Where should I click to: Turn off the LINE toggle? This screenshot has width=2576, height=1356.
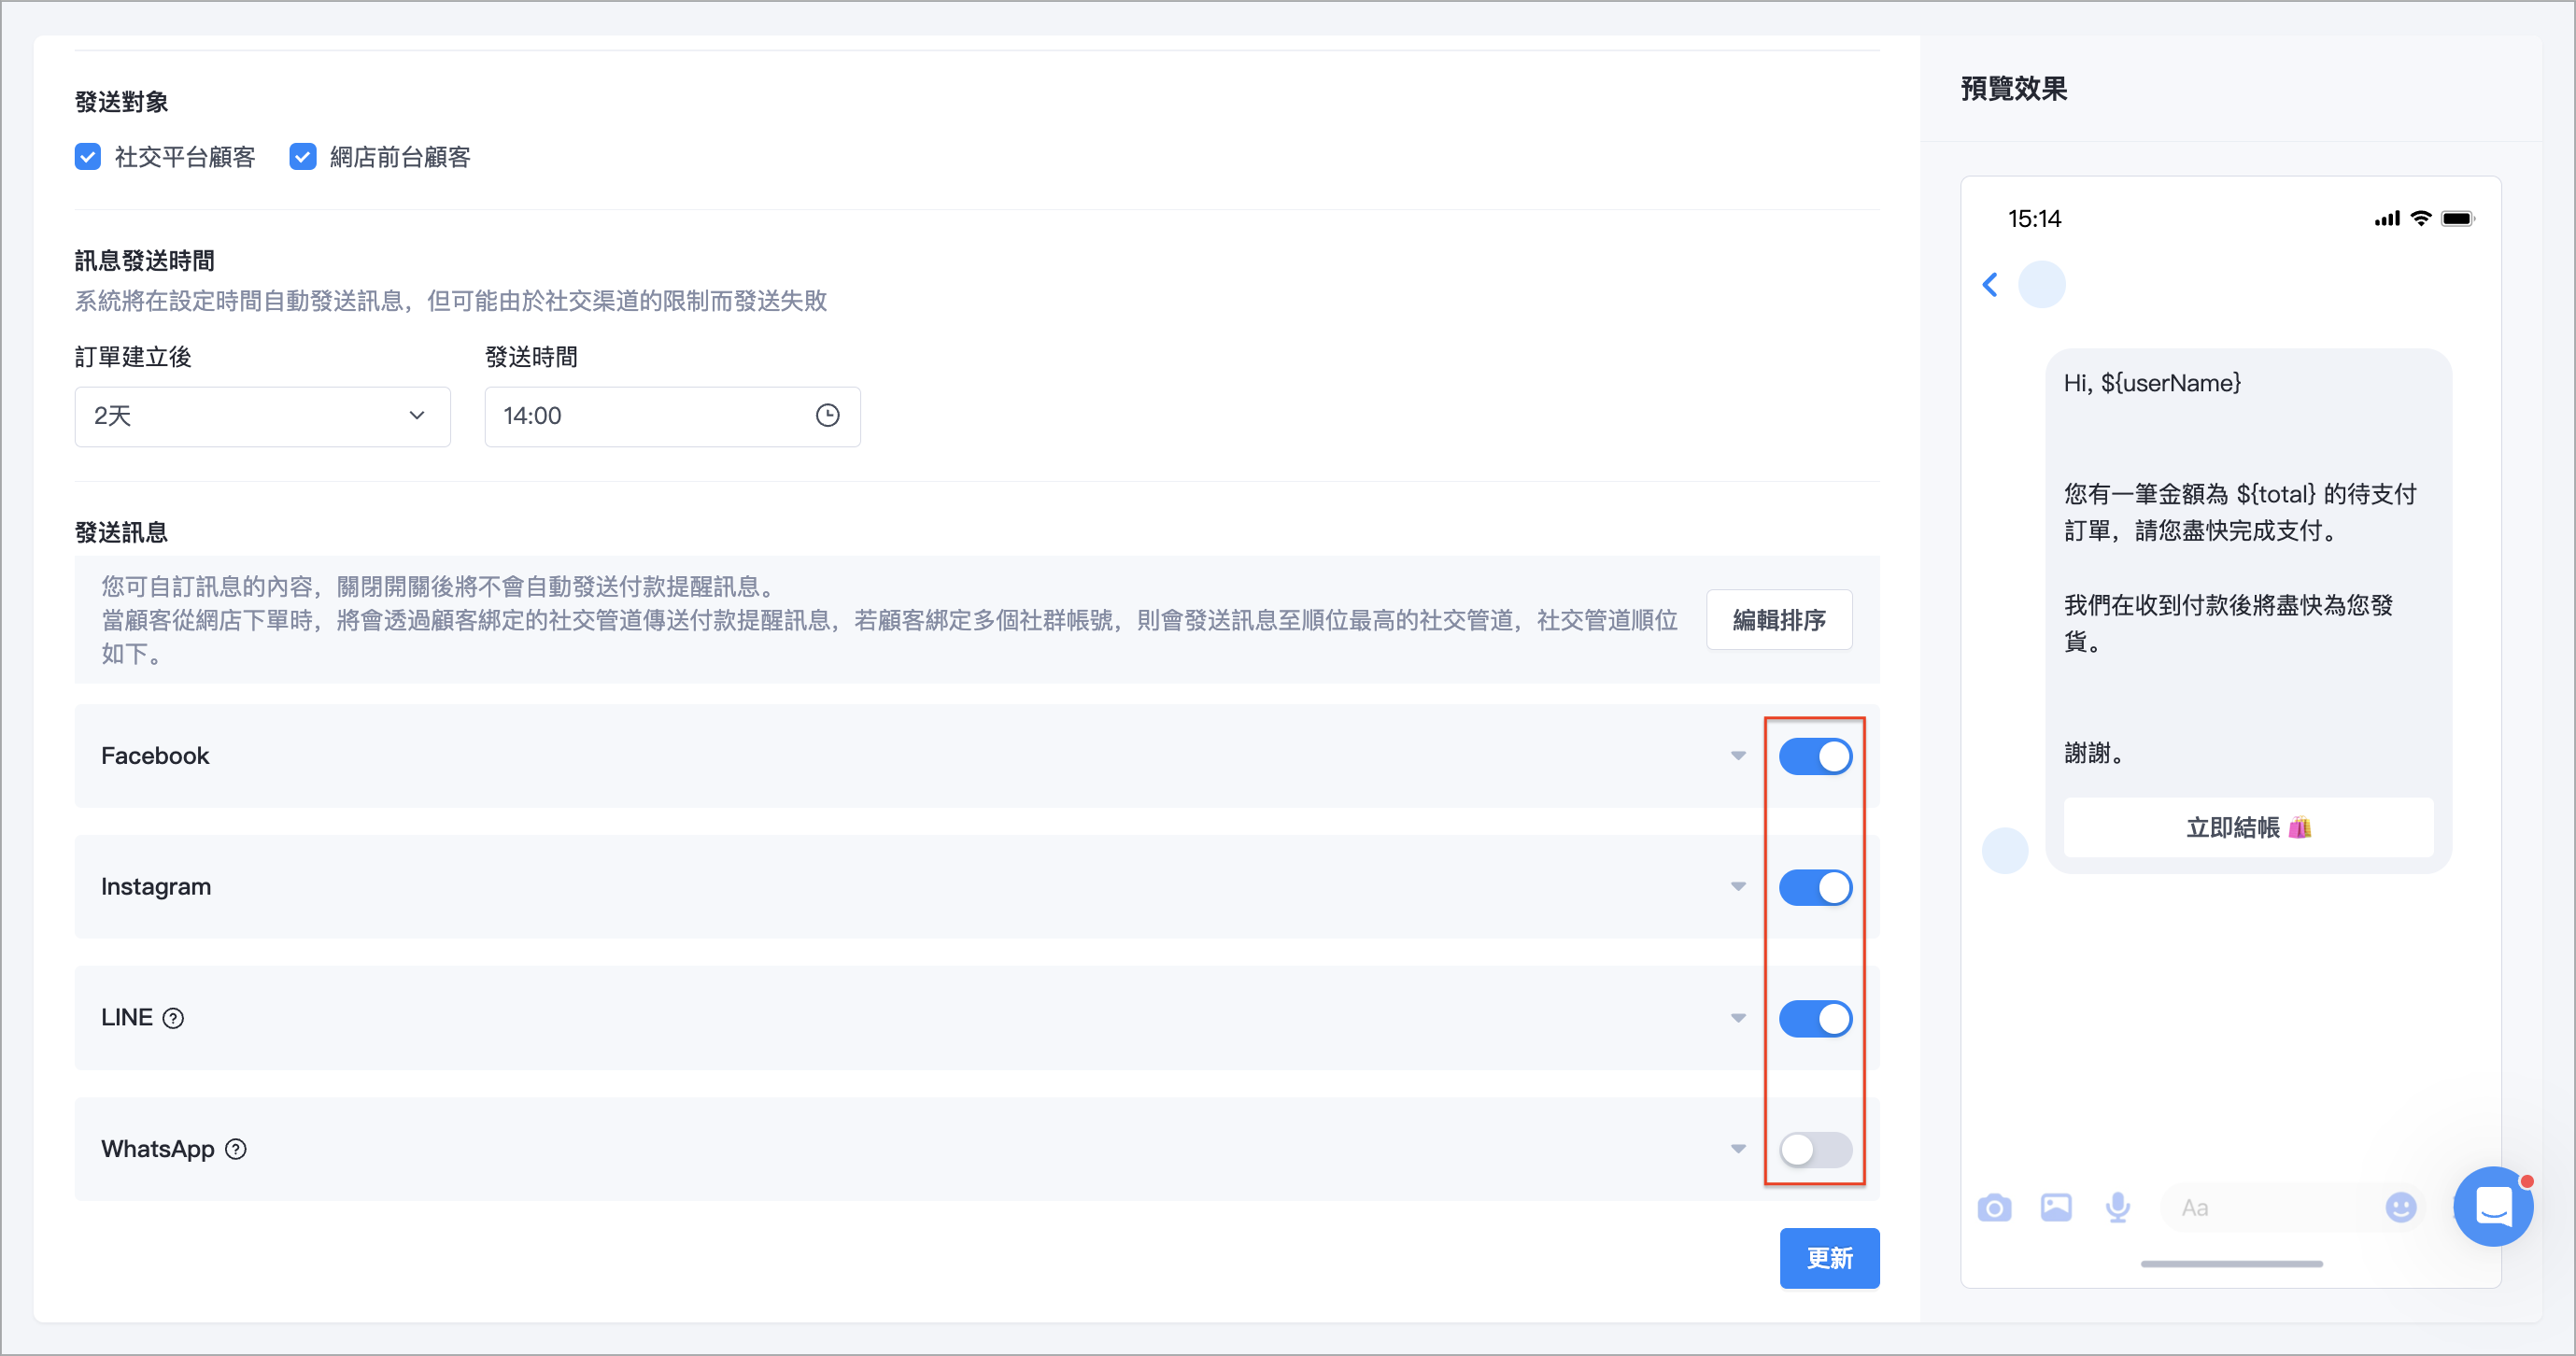(x=1815, y=1019)
